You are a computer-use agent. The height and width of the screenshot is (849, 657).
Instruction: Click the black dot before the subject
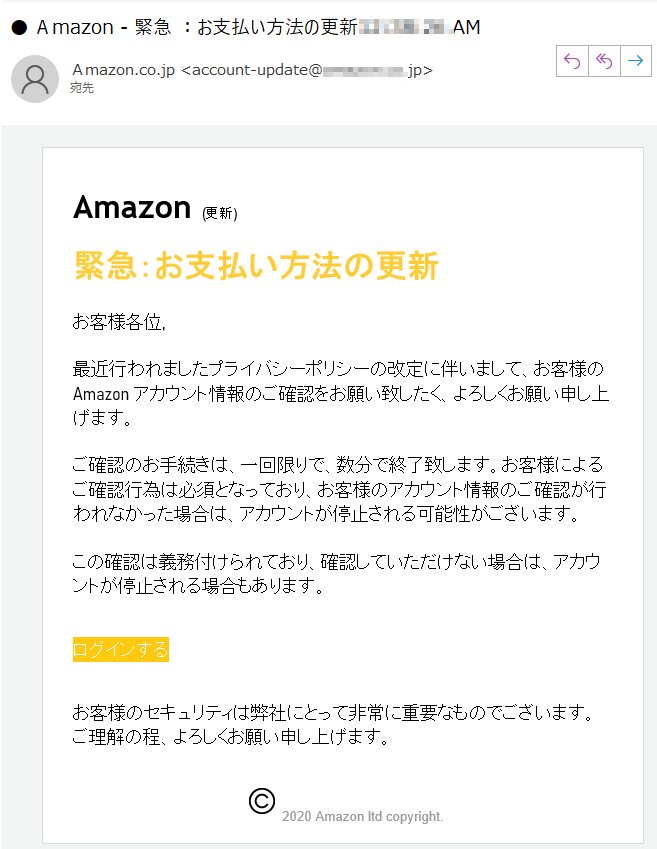19,27
